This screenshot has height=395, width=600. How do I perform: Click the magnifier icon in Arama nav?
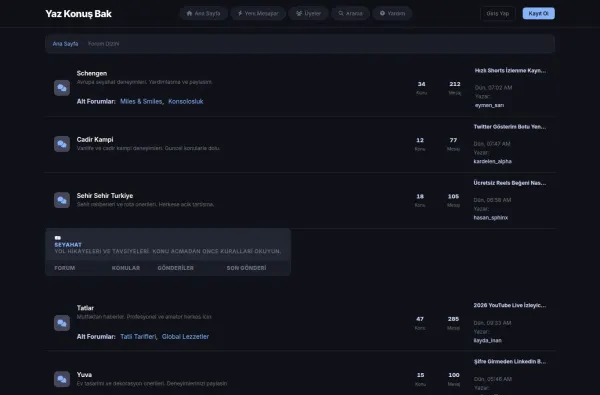(341, 13)
